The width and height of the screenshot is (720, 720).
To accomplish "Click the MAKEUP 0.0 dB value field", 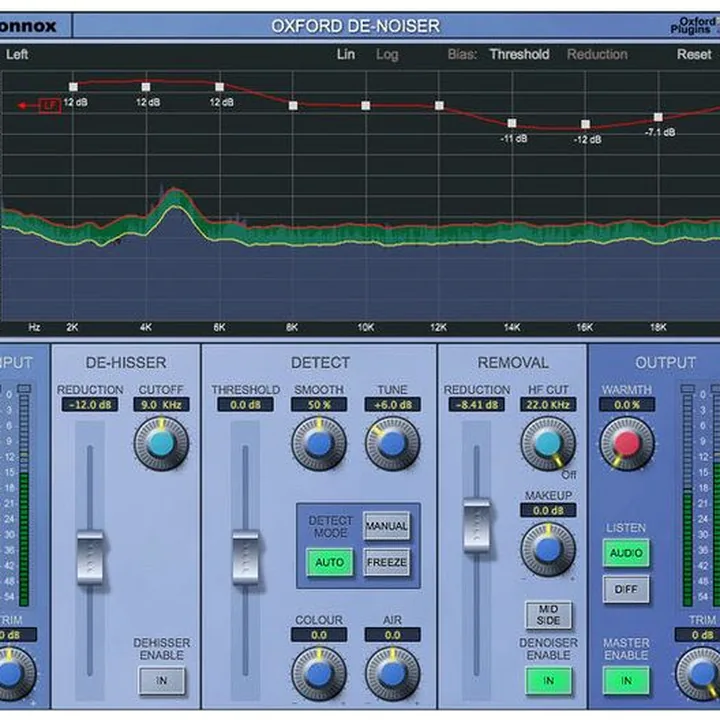I will click(548, 510).
